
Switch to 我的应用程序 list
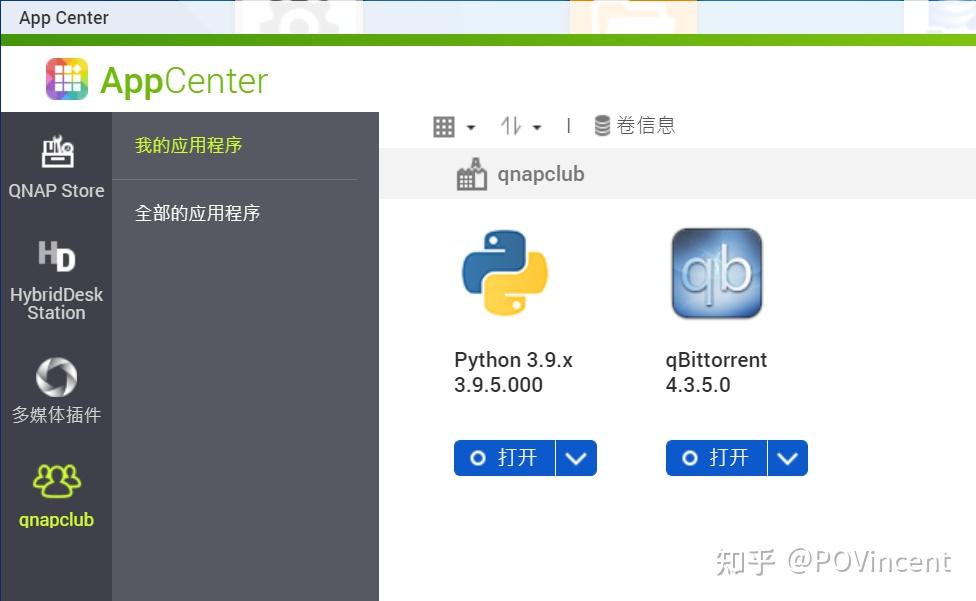(x=188, y=145)
